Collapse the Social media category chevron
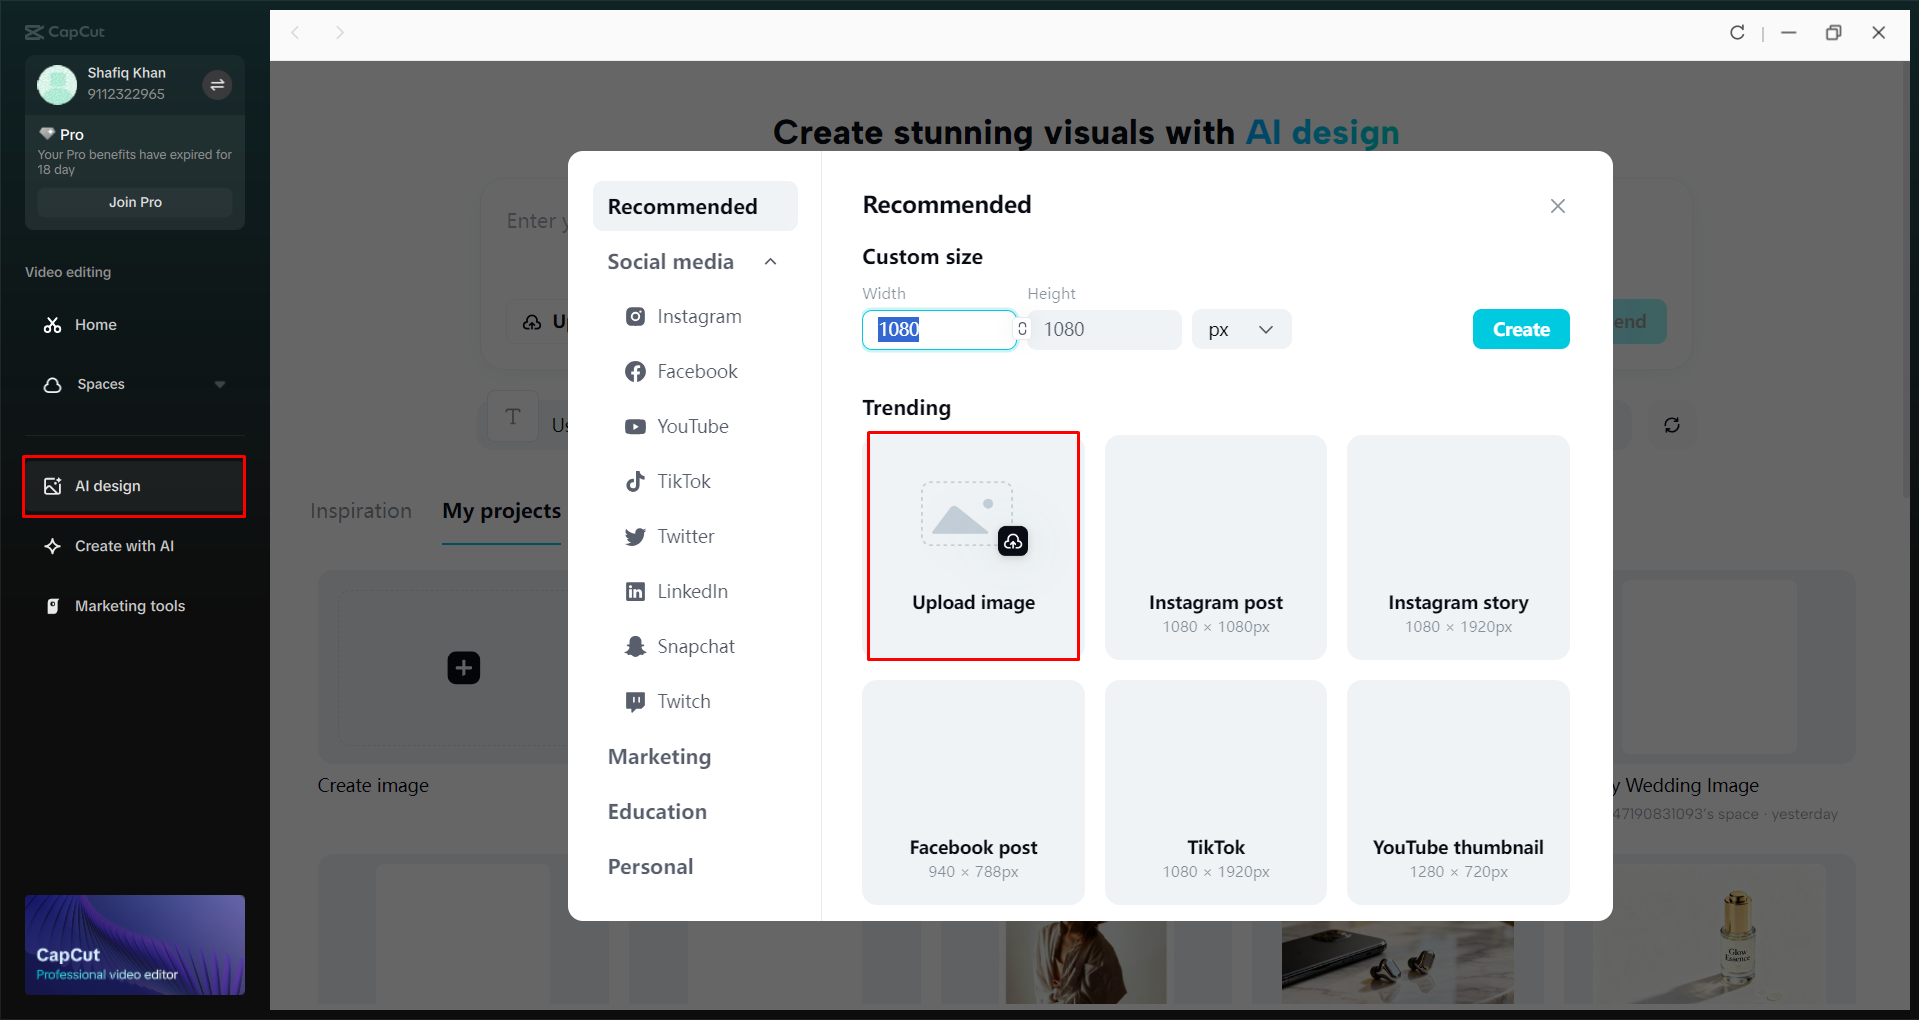This screenshot has height=1020, width=1919. (770, 261)
